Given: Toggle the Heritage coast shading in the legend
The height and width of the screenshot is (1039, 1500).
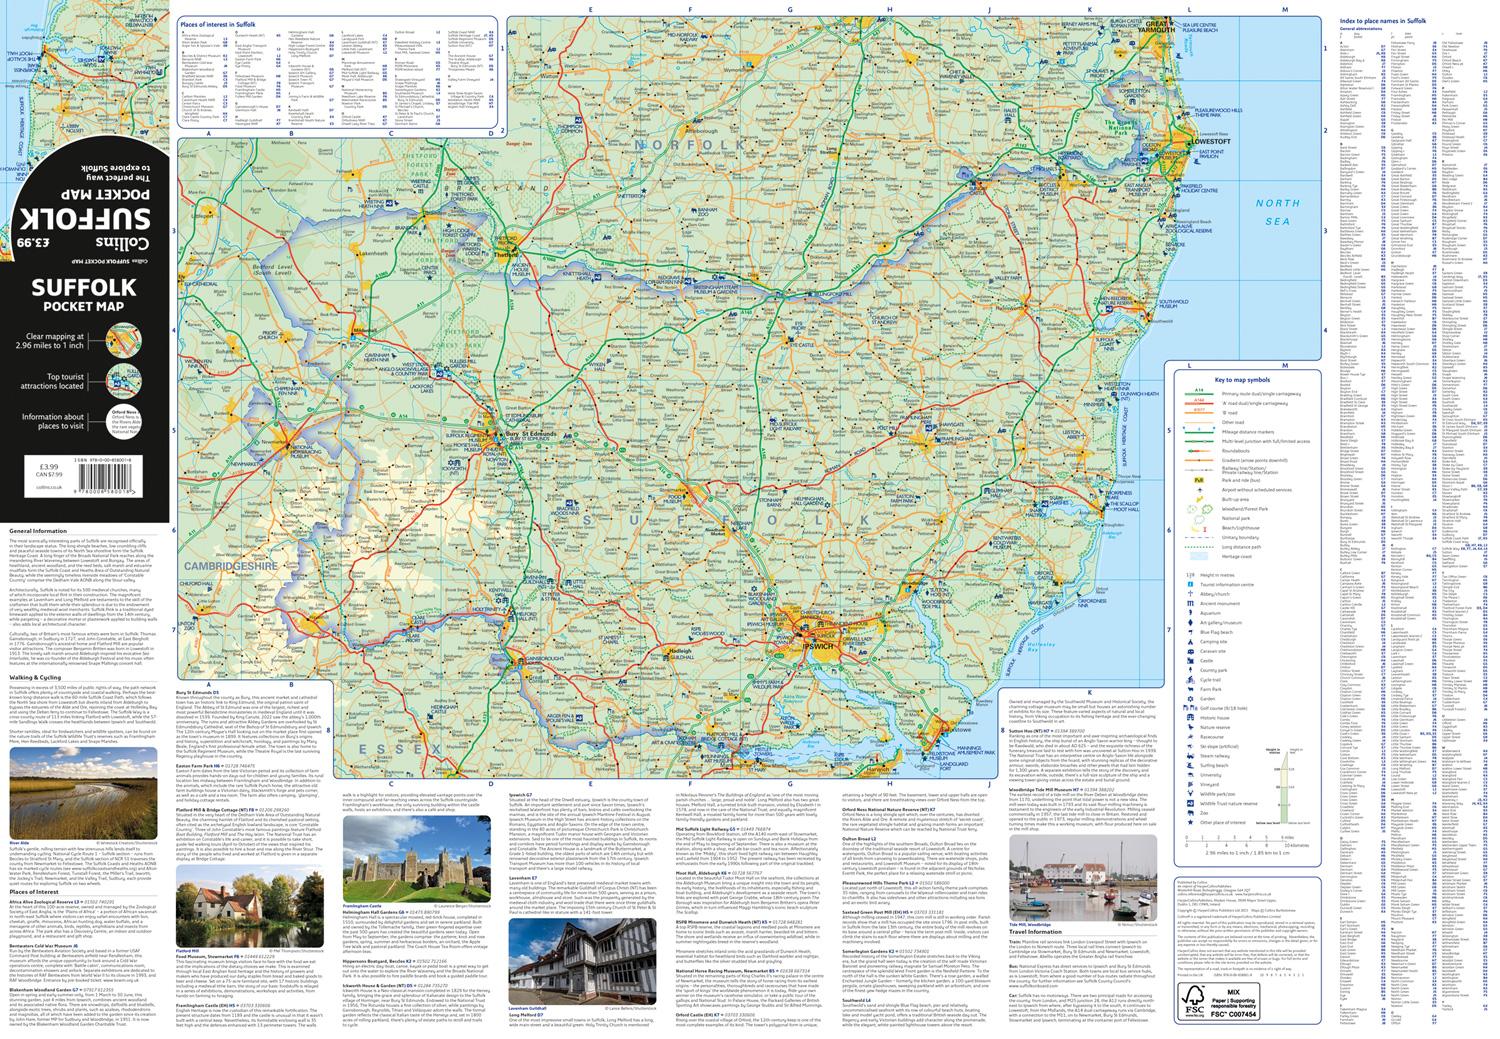Looking at the screenshot, I should [1198, 556].
